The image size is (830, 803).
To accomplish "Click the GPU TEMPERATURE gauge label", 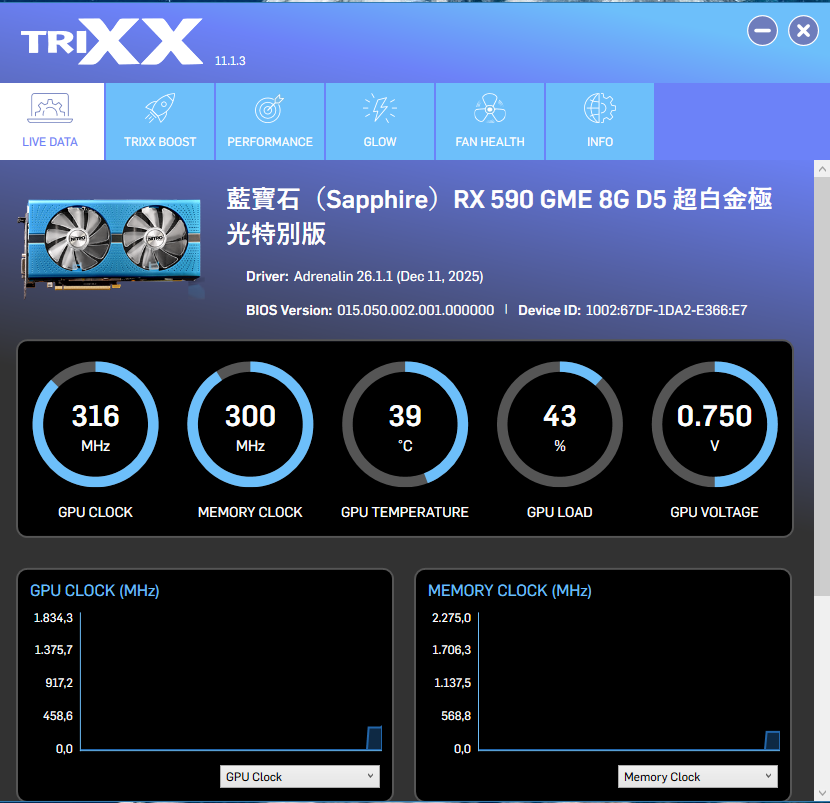I will coord(405,512).
